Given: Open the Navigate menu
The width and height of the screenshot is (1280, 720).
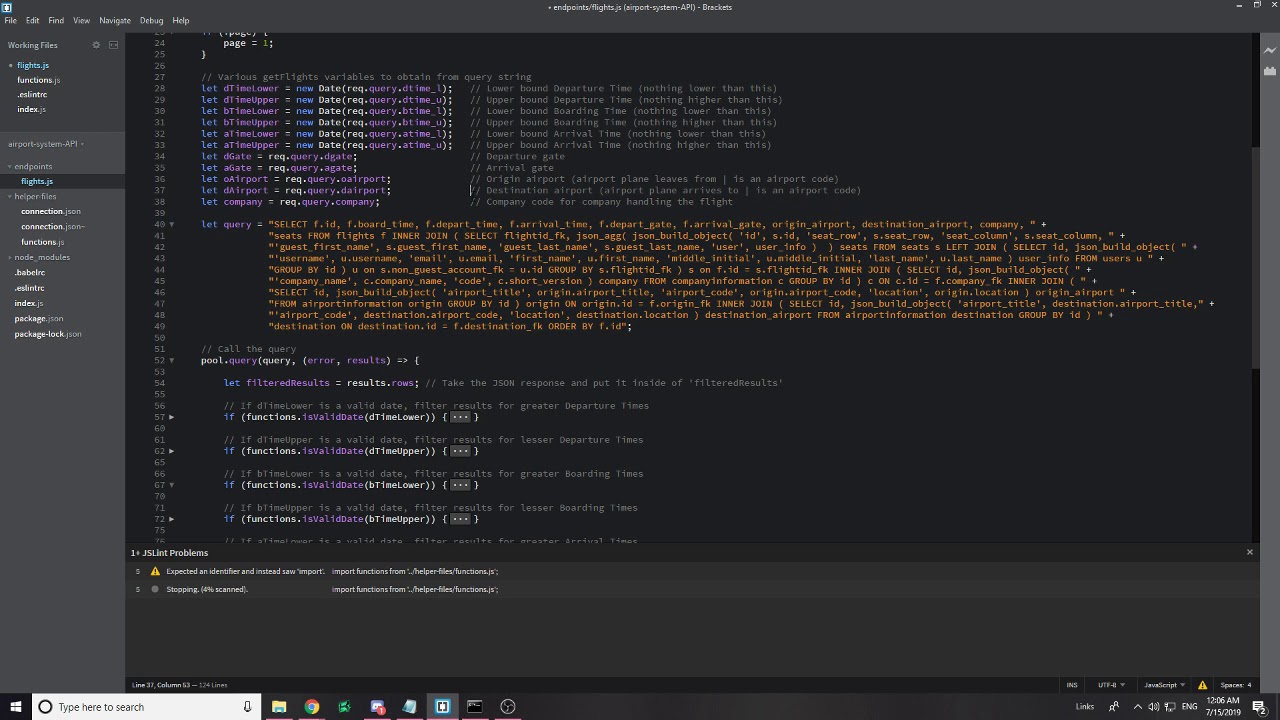Looking at the screenshot, I should 115,20.
